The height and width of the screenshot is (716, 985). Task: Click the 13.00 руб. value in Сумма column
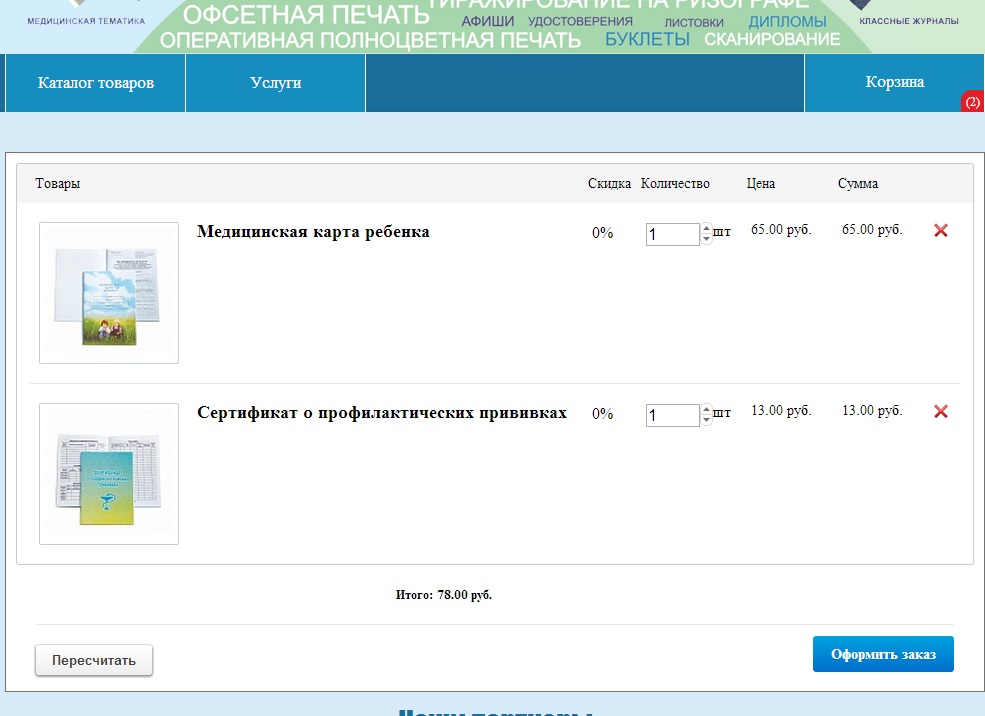872,411
